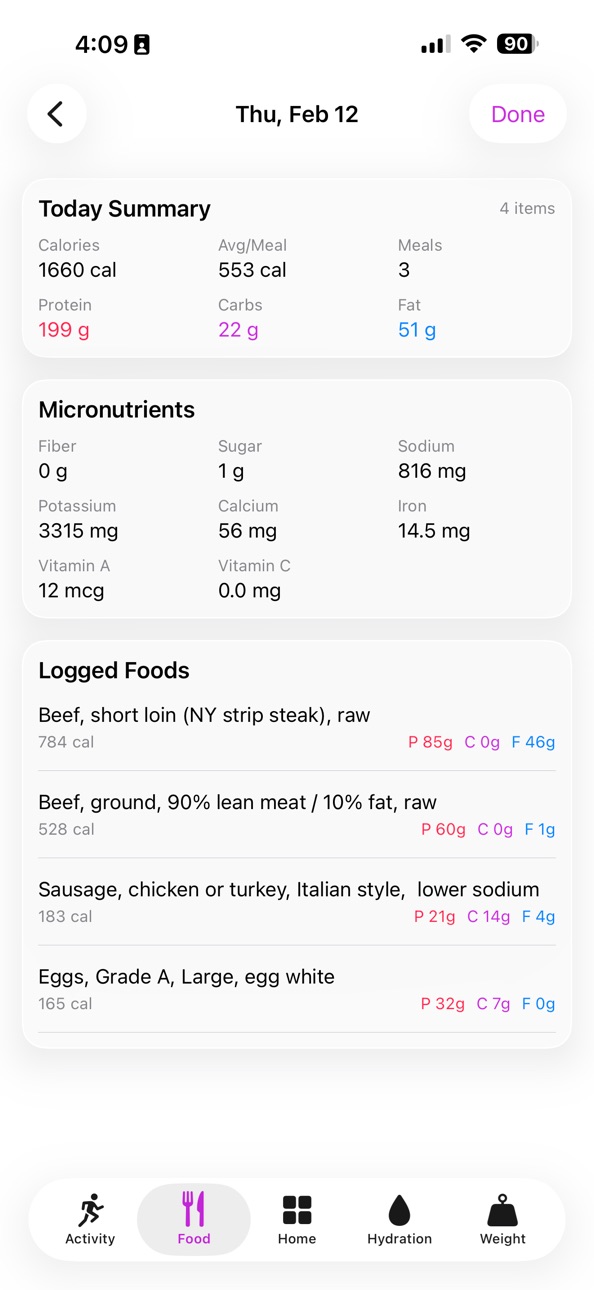Open the Italian style sausage entry
This screenshot has height=1290, width=594.
tap(297, 902)
